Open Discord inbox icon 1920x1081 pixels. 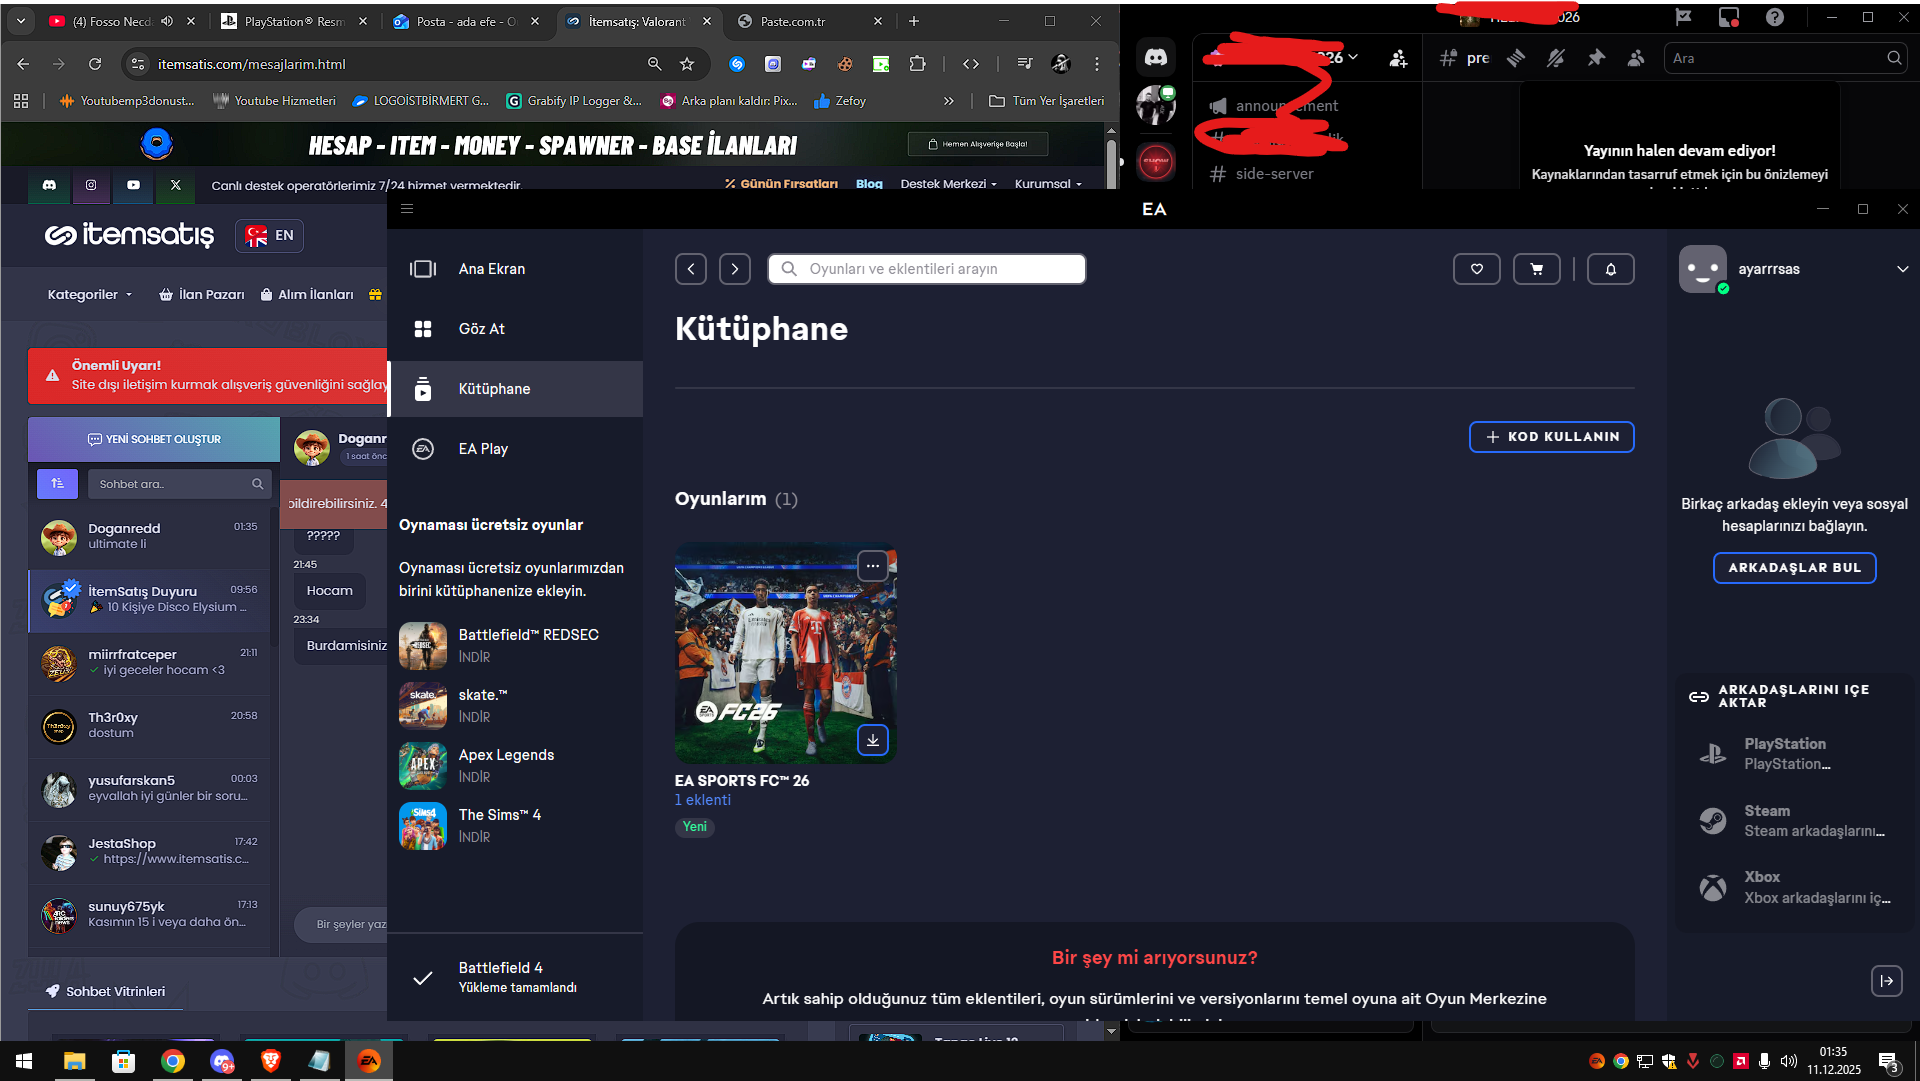coord(1729,17)
